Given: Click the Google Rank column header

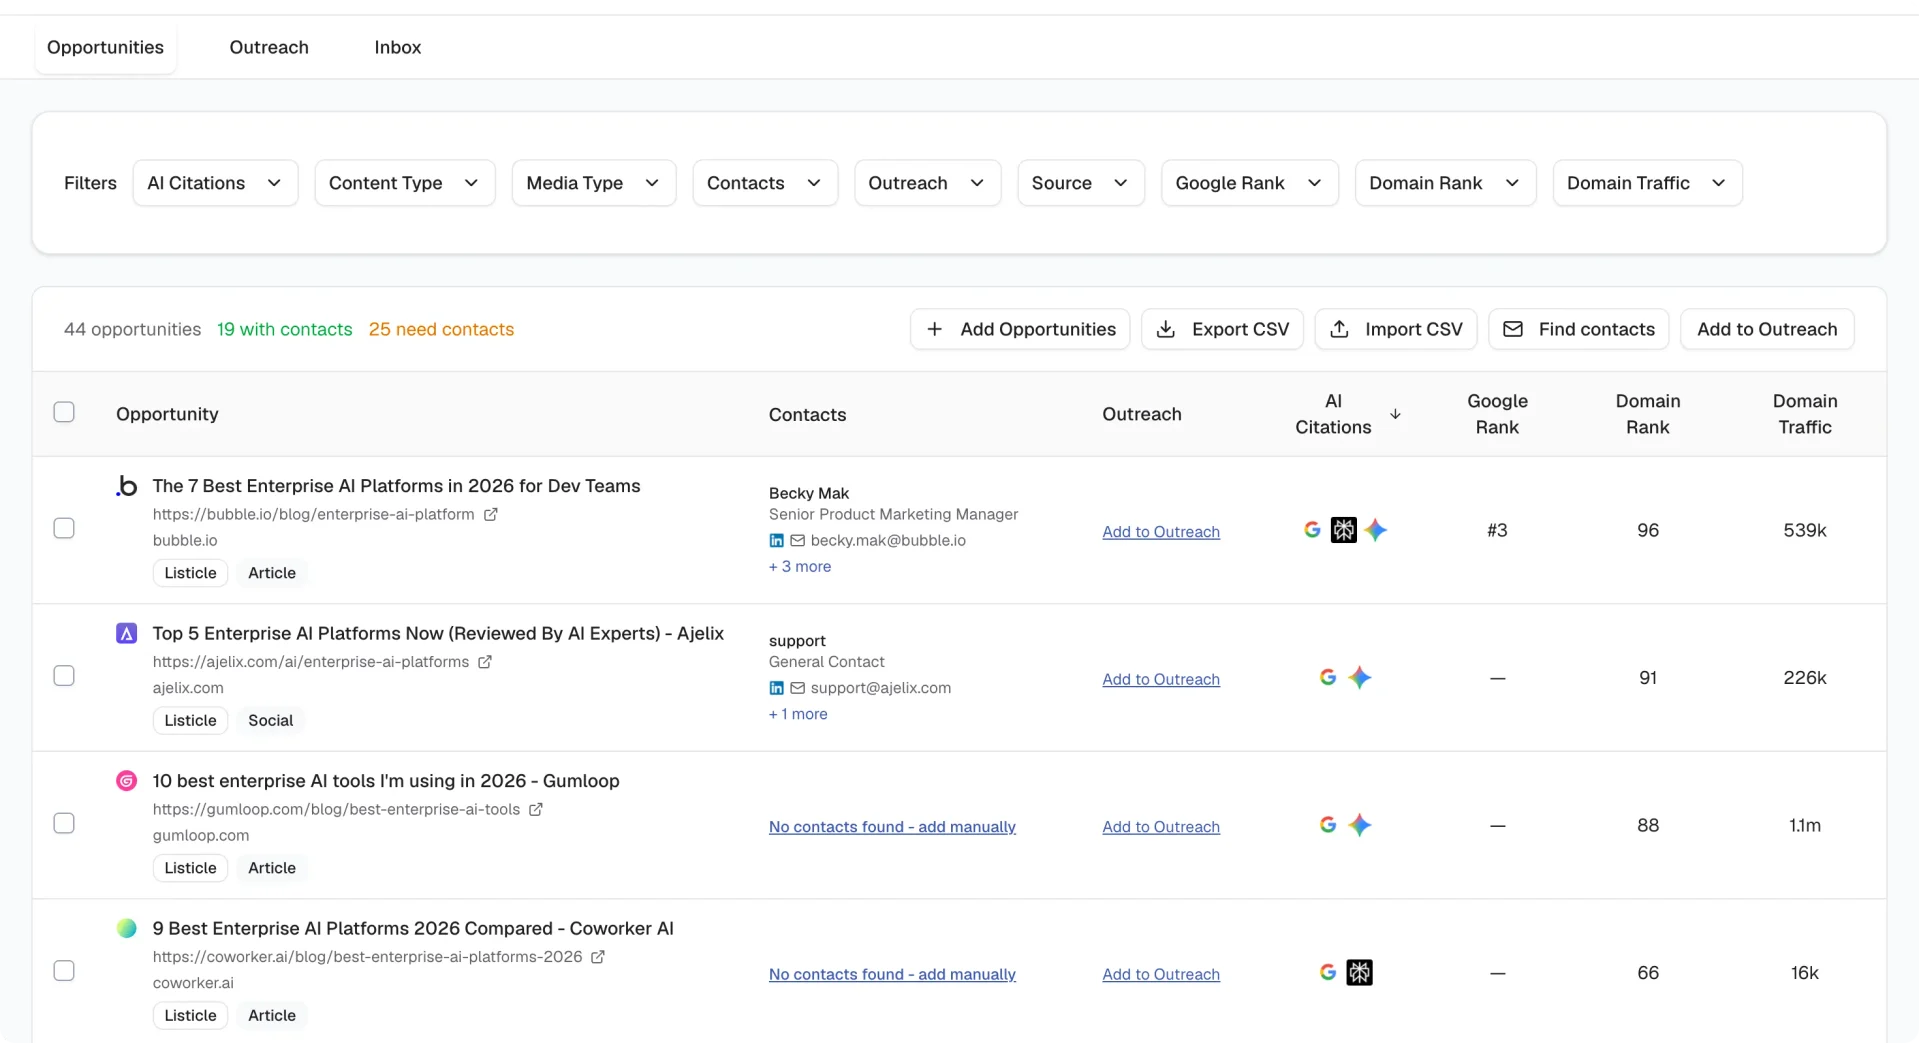Looking at the screenshot, I should pyautogui.click(x=1497, y=414).
